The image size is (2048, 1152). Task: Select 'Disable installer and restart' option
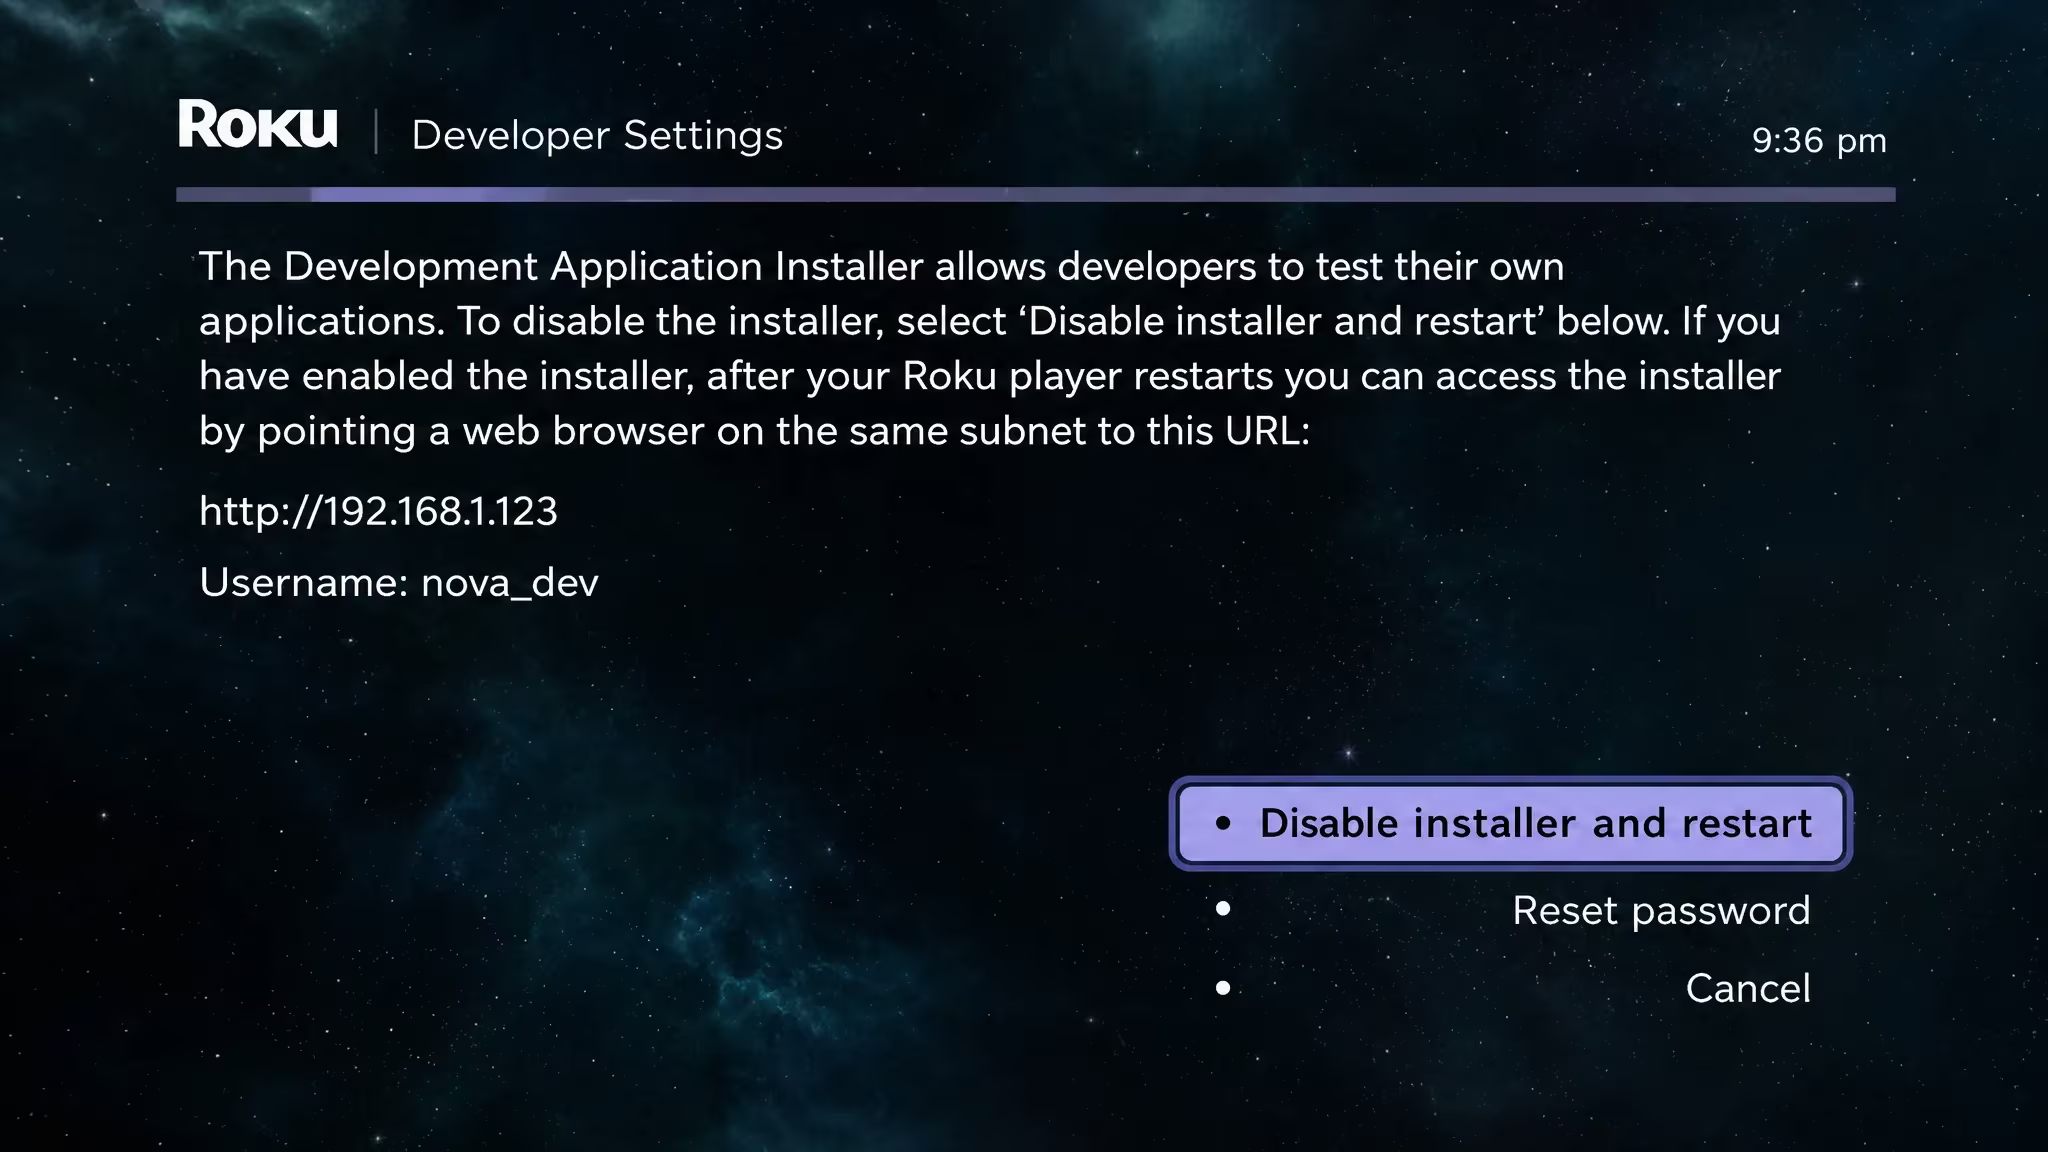tap(1510, 823)
